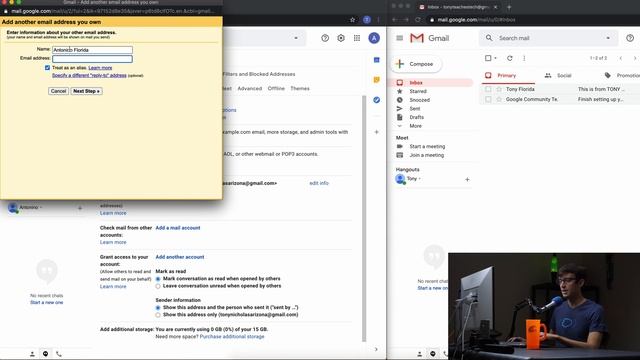Viewport: 640px width, 360px height.
Task: Toggle the select-all checkbox in inbox toolbar
Action: point(488,58)
